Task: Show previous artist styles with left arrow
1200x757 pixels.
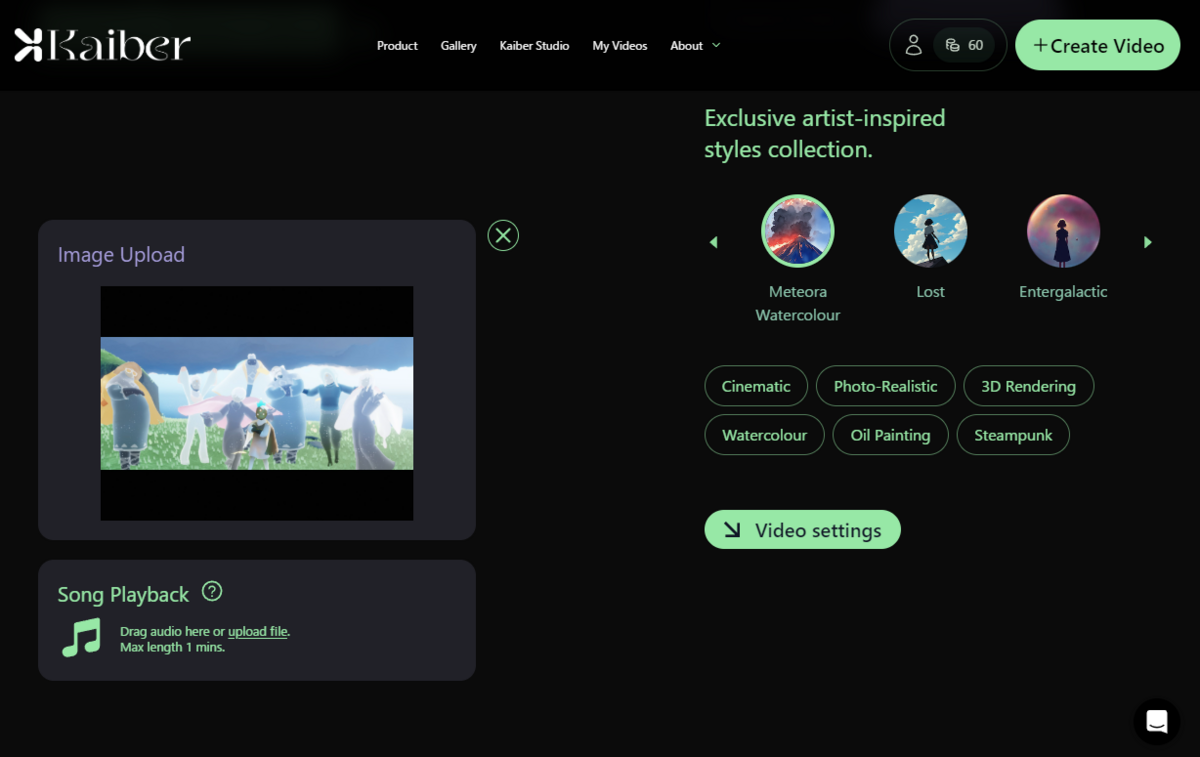Action: [713, 242]
